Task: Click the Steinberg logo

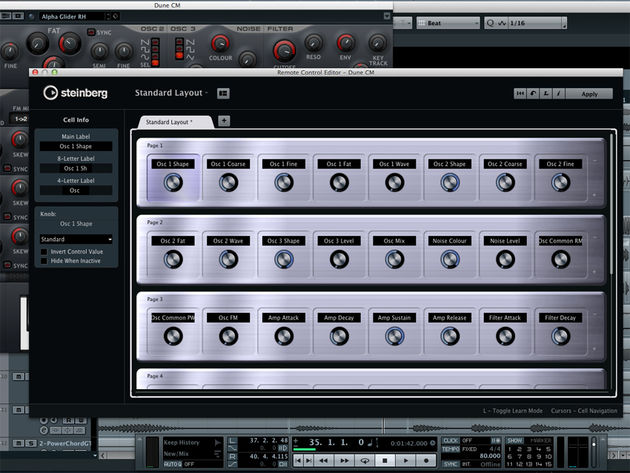Action: click(75, 93)
